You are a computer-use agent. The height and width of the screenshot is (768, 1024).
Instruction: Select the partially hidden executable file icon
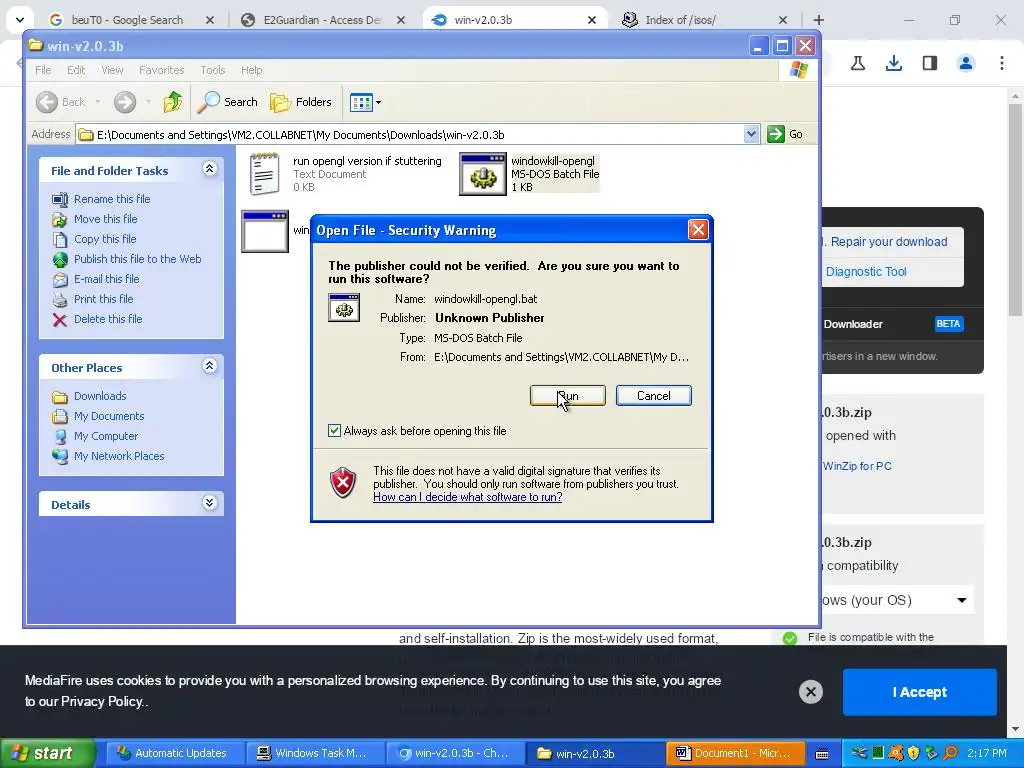click(x=265, y=231)
